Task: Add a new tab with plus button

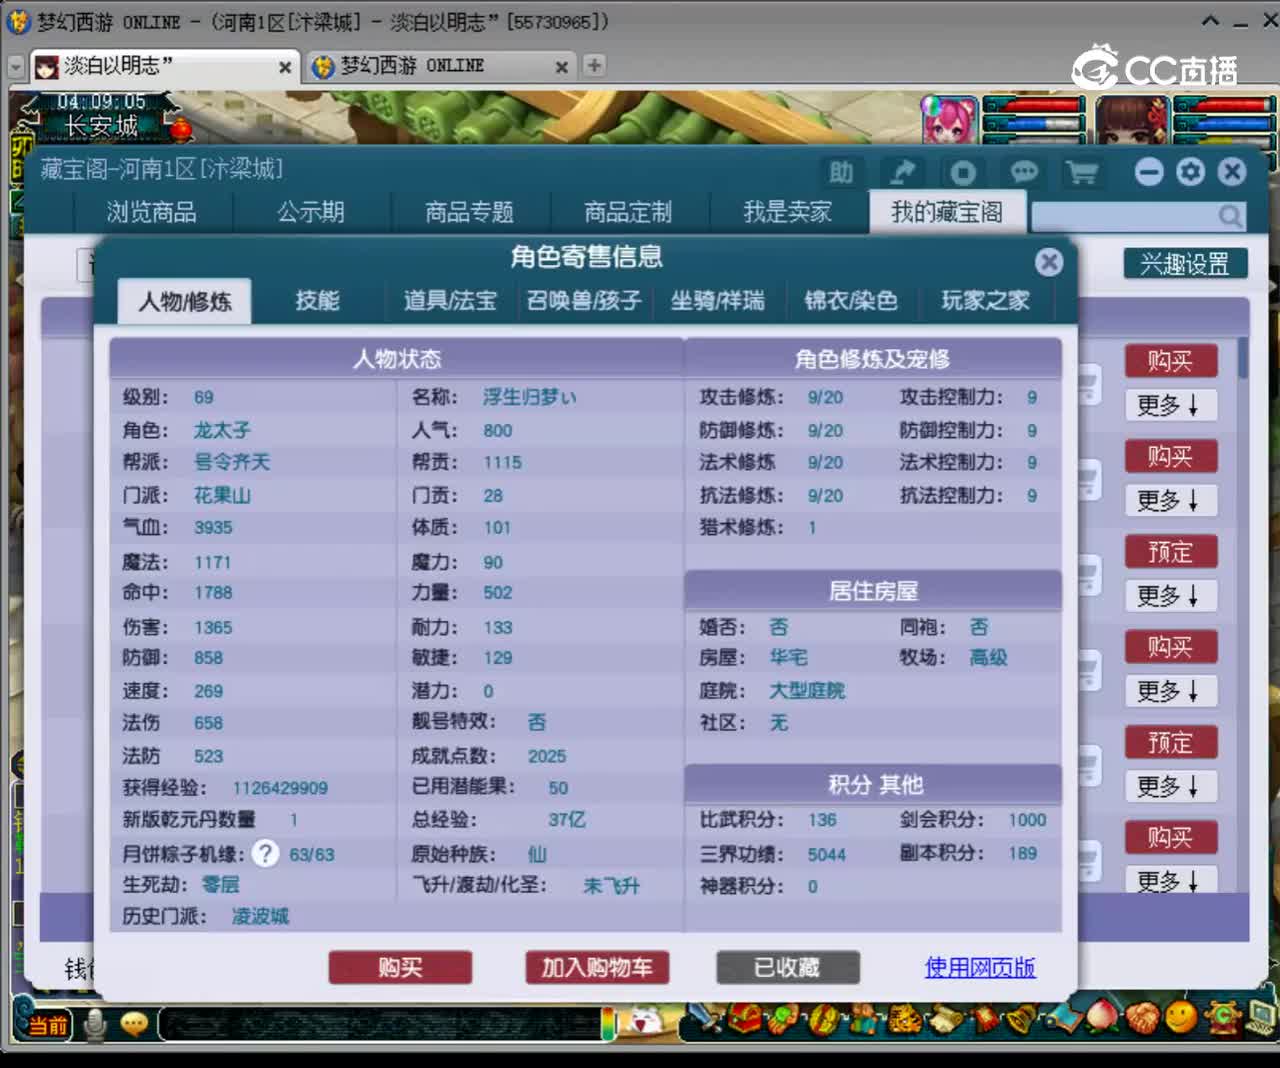Action: point(594,65)
